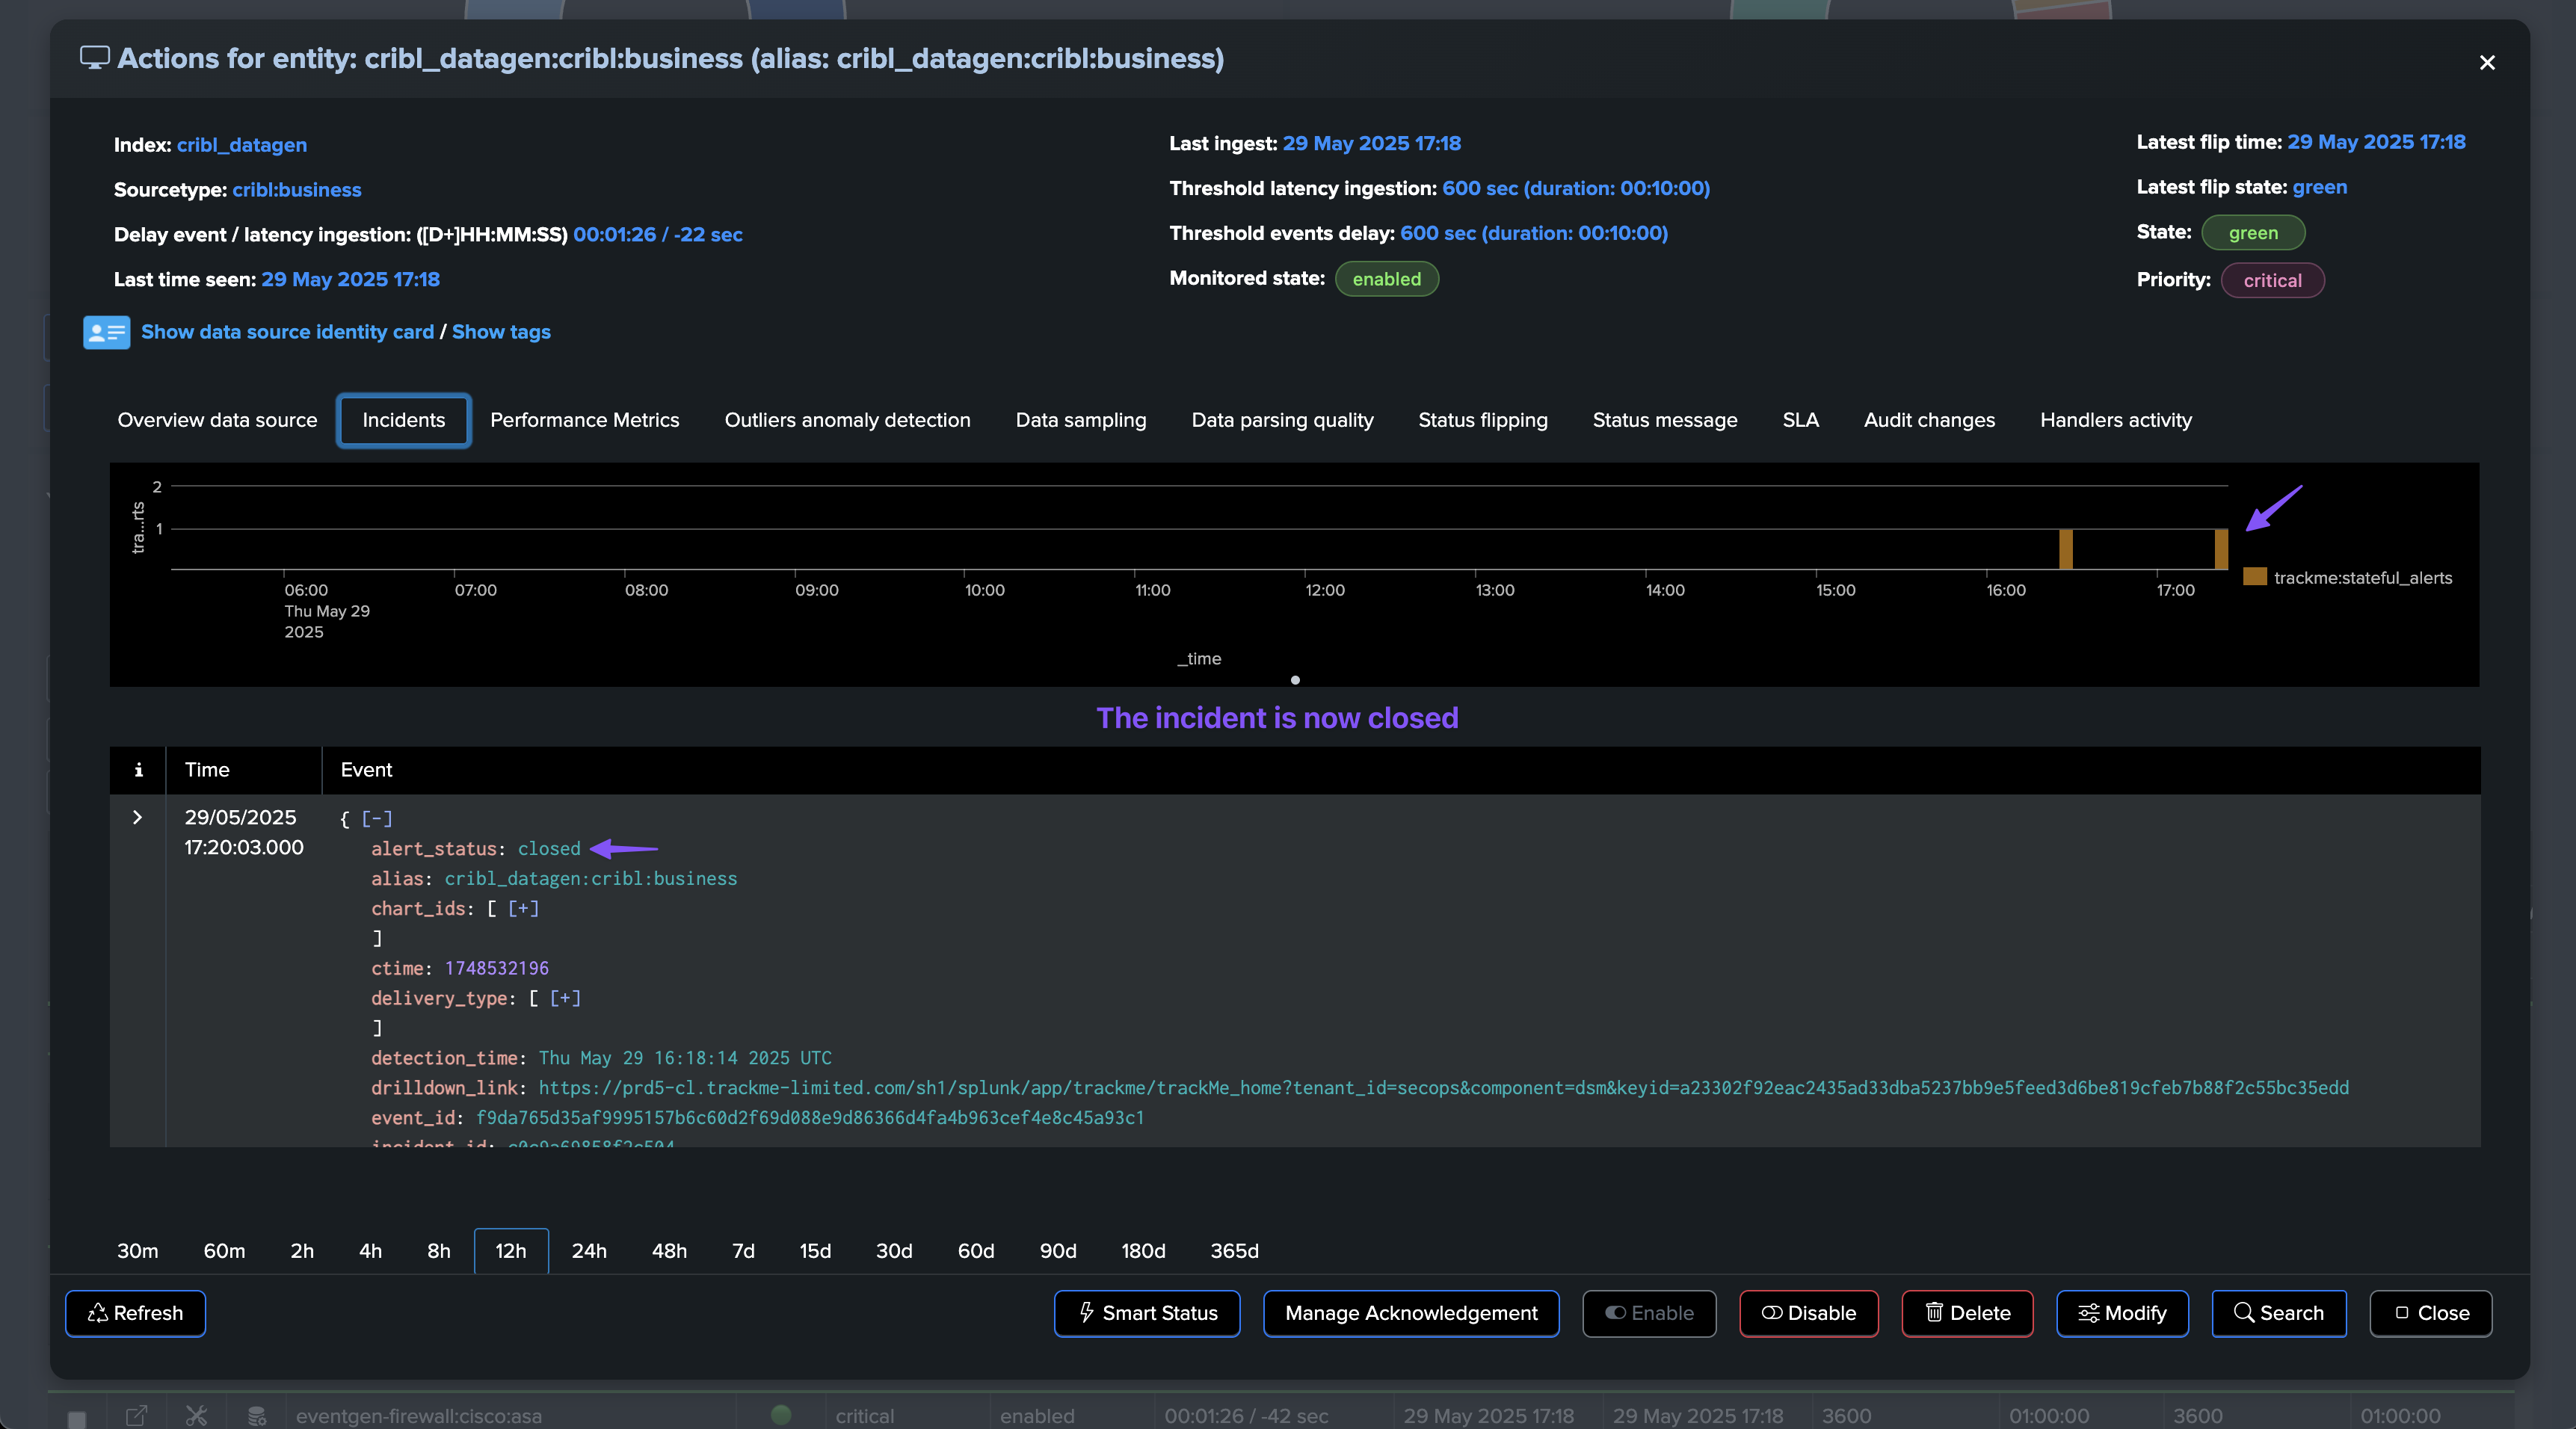Click the Enable toggle button
This screenshot has width=2576, height=1429.
pos(1649,1313)
